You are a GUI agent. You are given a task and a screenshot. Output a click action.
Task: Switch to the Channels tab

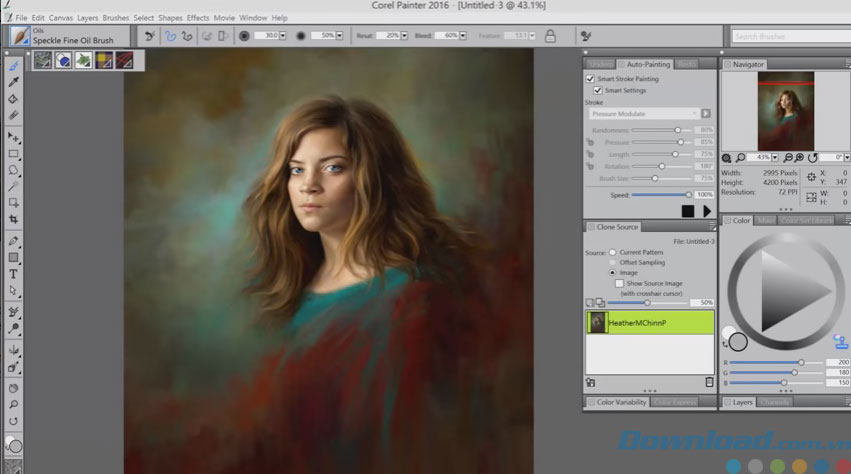coord(774,402)
